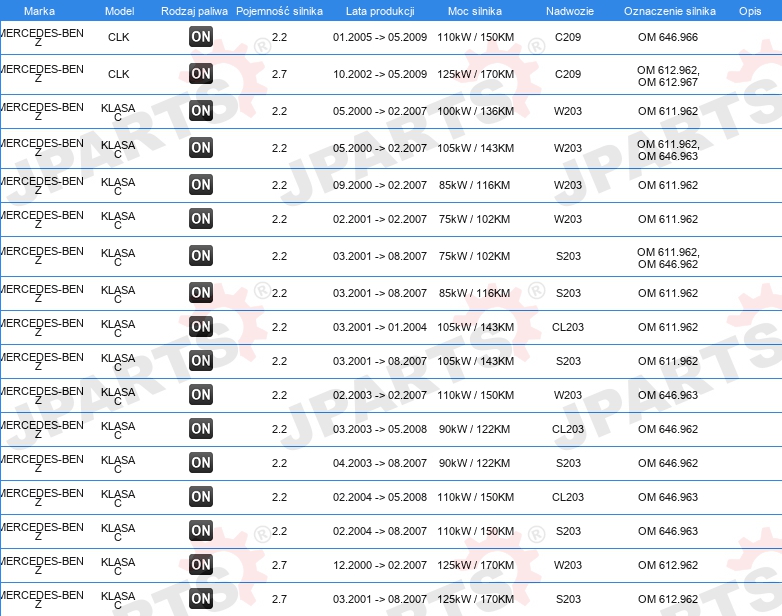Viewport: 782px width, 616px height.
Task: Click the Marka column header
Action: [x=39, y=11]
